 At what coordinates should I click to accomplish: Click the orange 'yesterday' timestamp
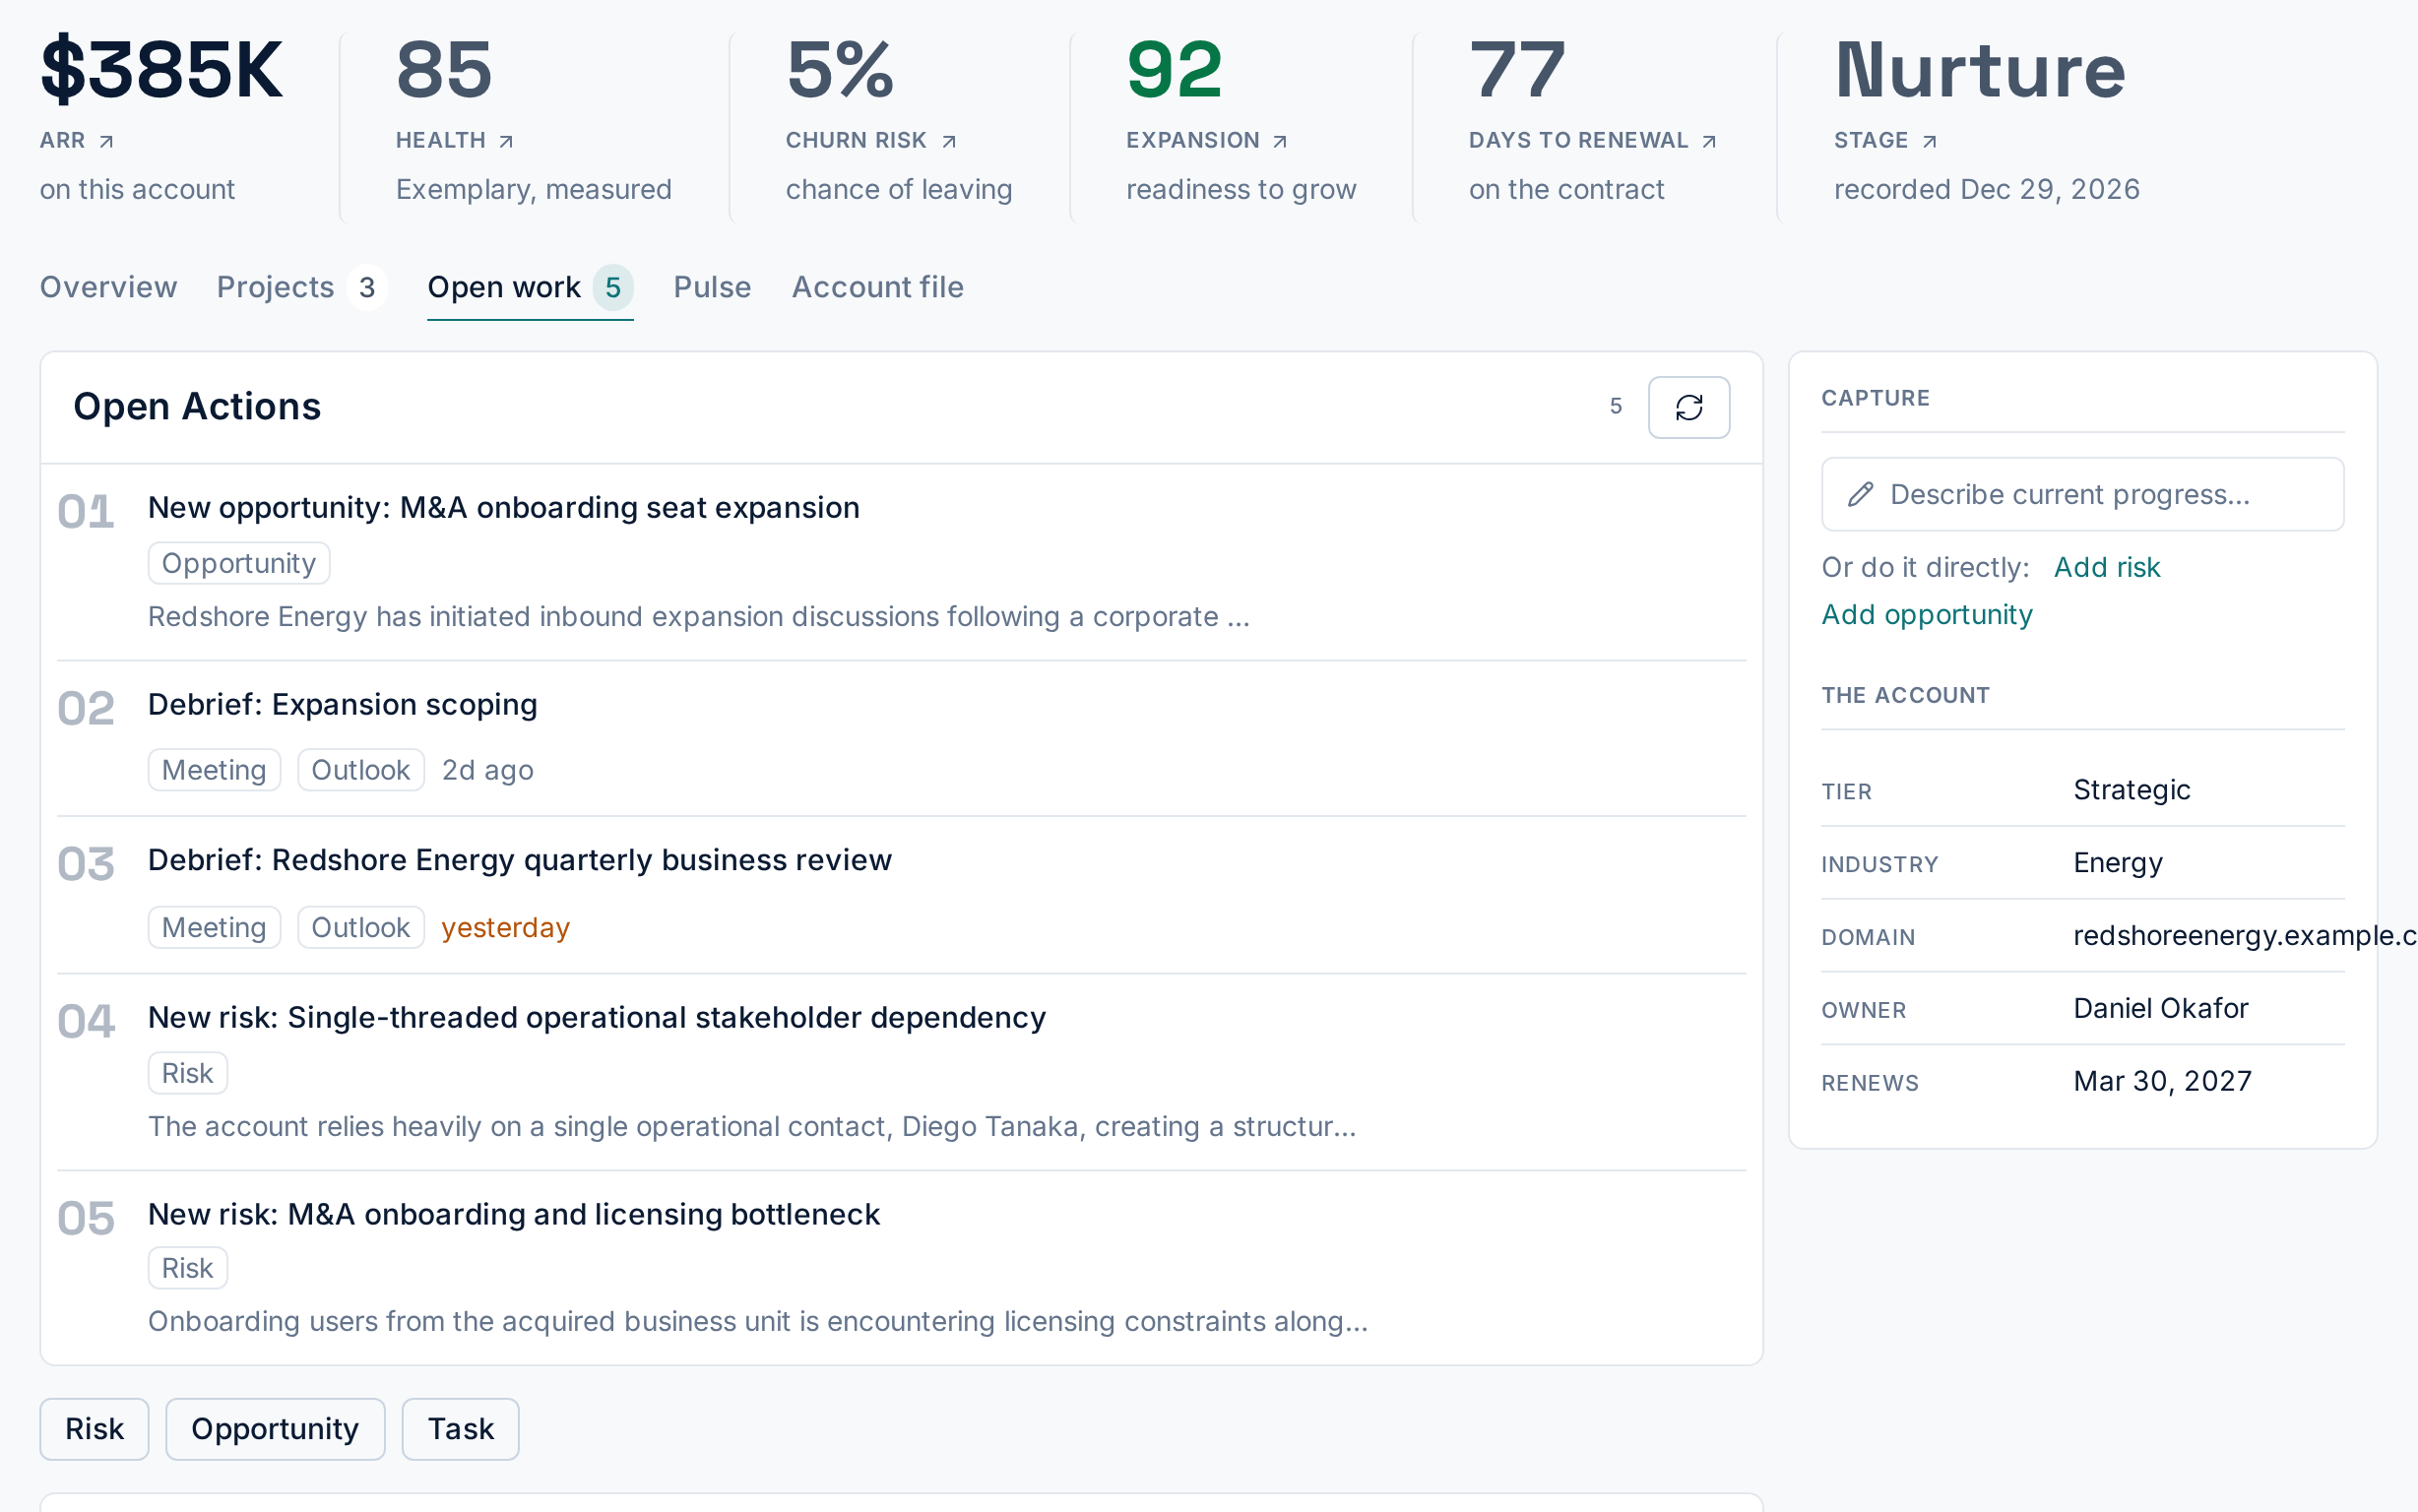[505, 927]
